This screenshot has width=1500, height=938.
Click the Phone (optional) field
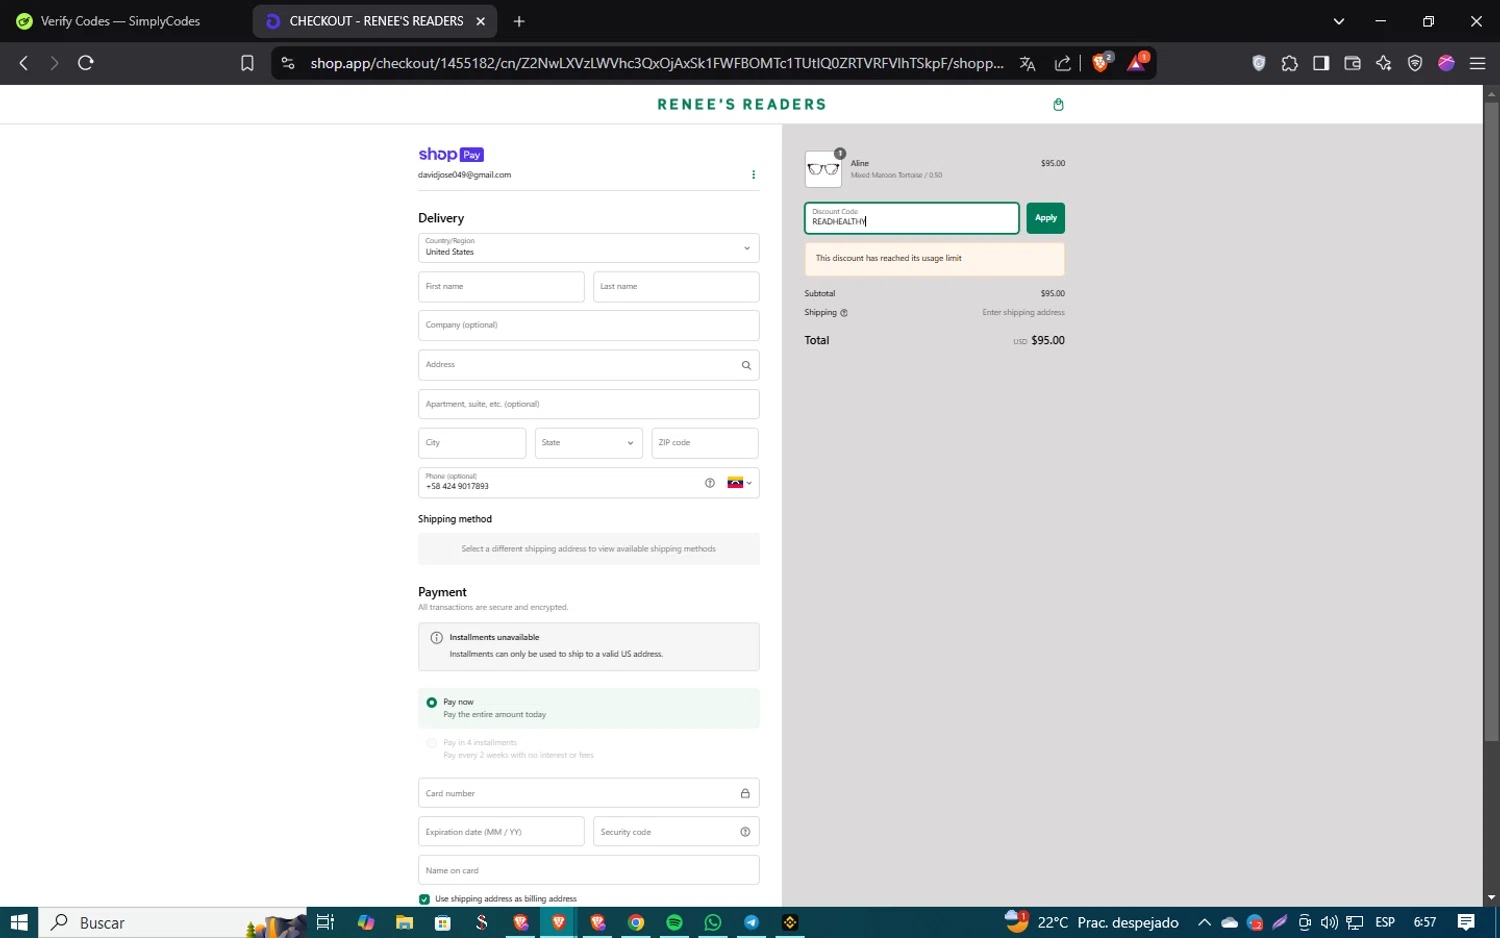click(x=589, y=483)
